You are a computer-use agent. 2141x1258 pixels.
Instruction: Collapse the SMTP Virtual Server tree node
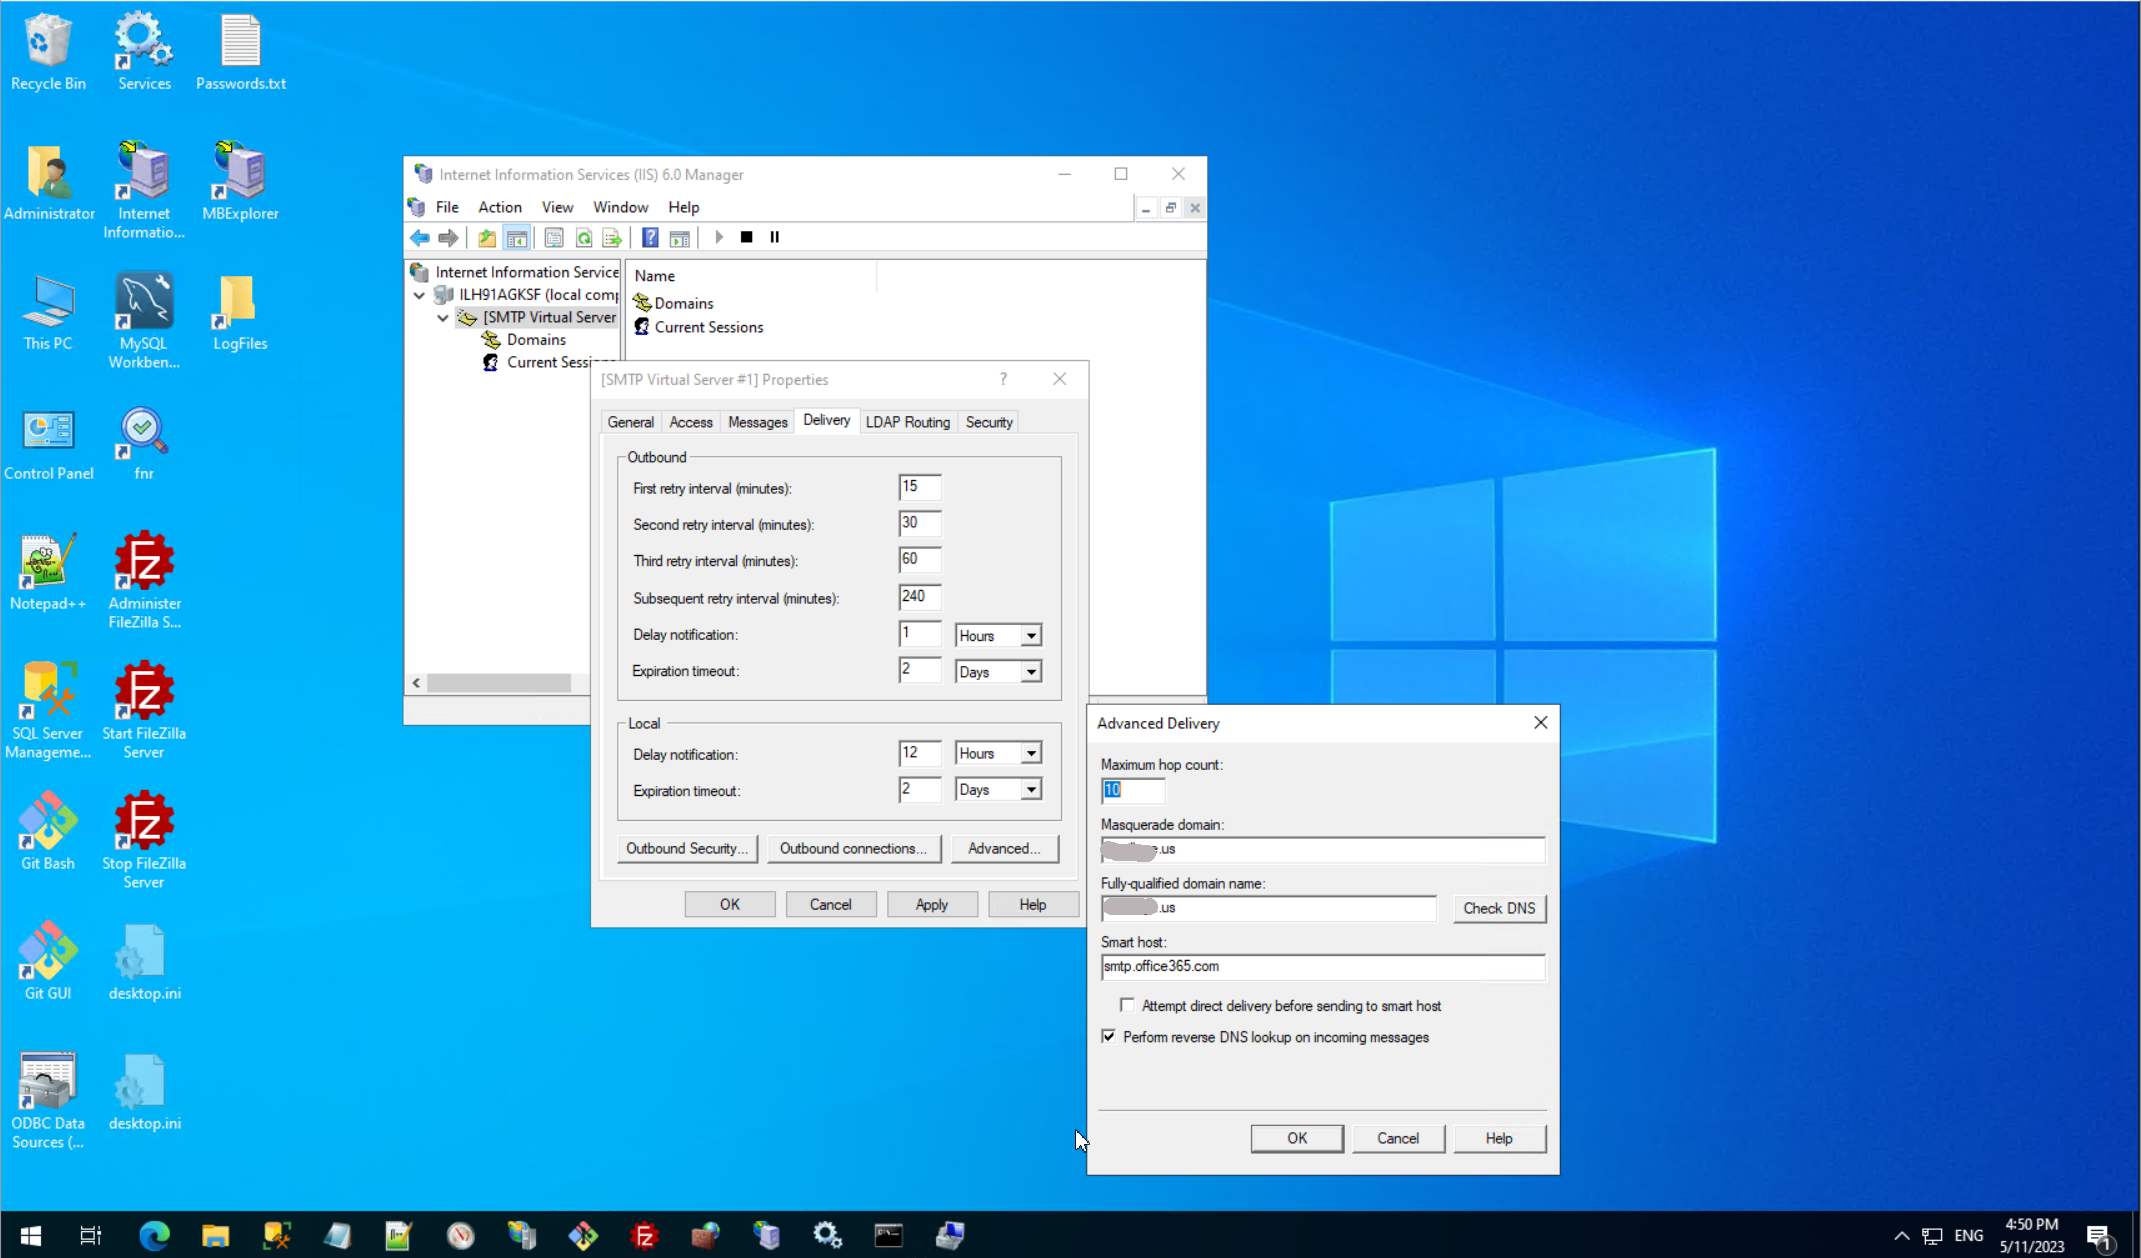pyautogui.click(x=443, y=317)
